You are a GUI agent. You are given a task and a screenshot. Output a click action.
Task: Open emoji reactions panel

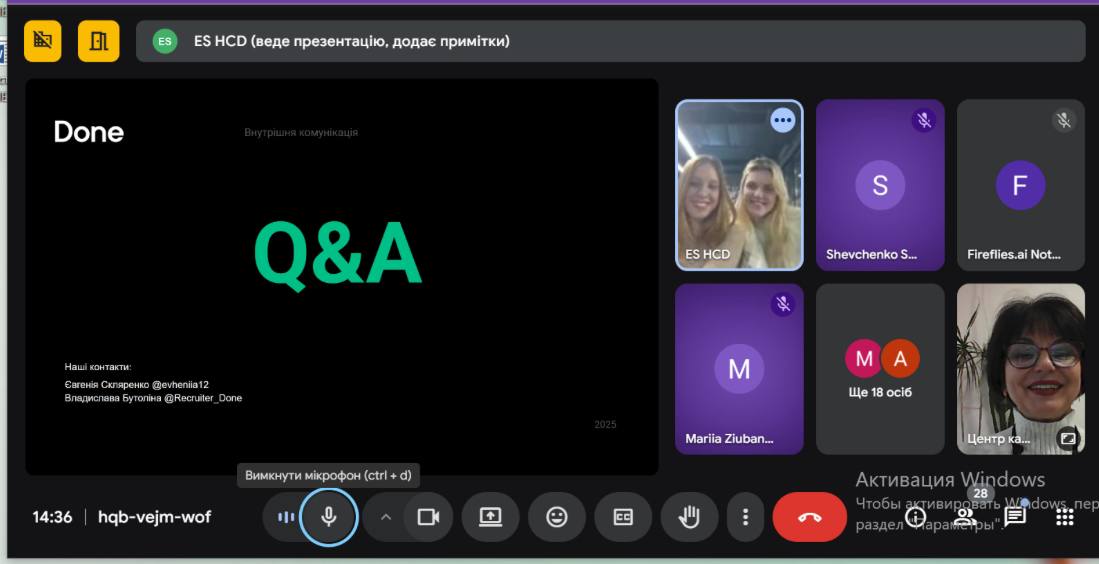point(557,517)
